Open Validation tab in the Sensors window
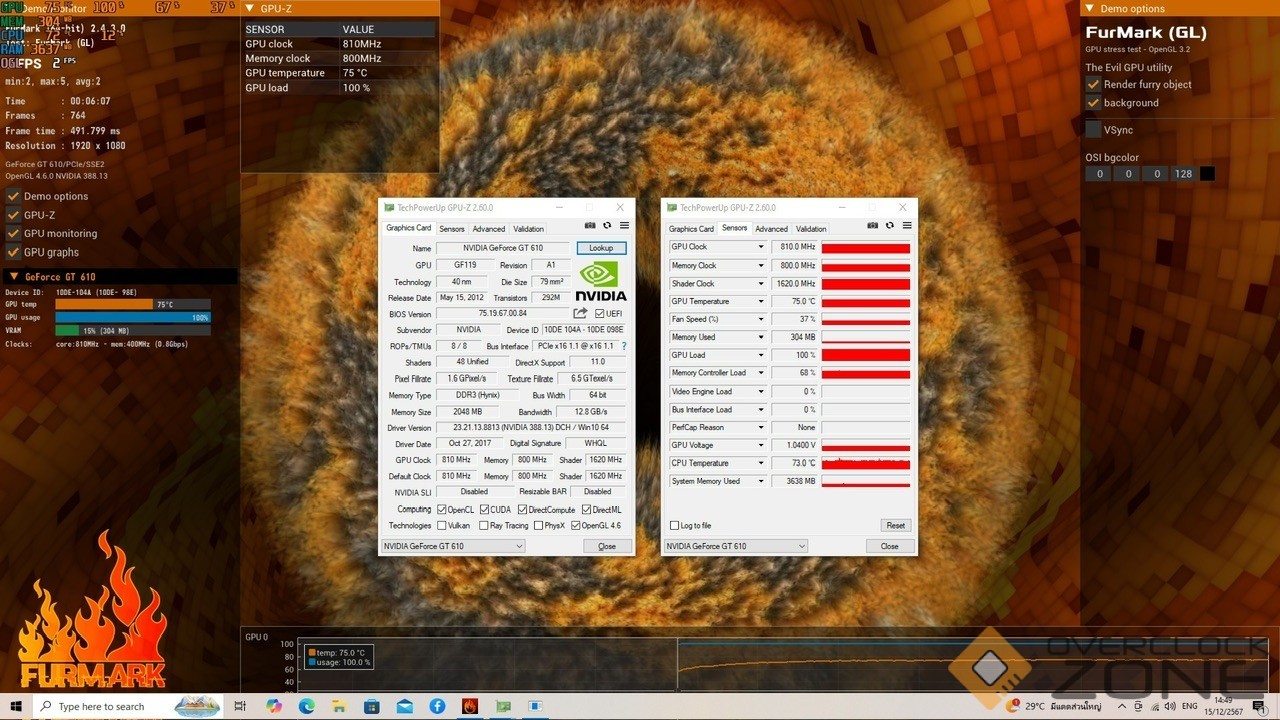This screenshot has height=720, width=1280. point(811,229)
